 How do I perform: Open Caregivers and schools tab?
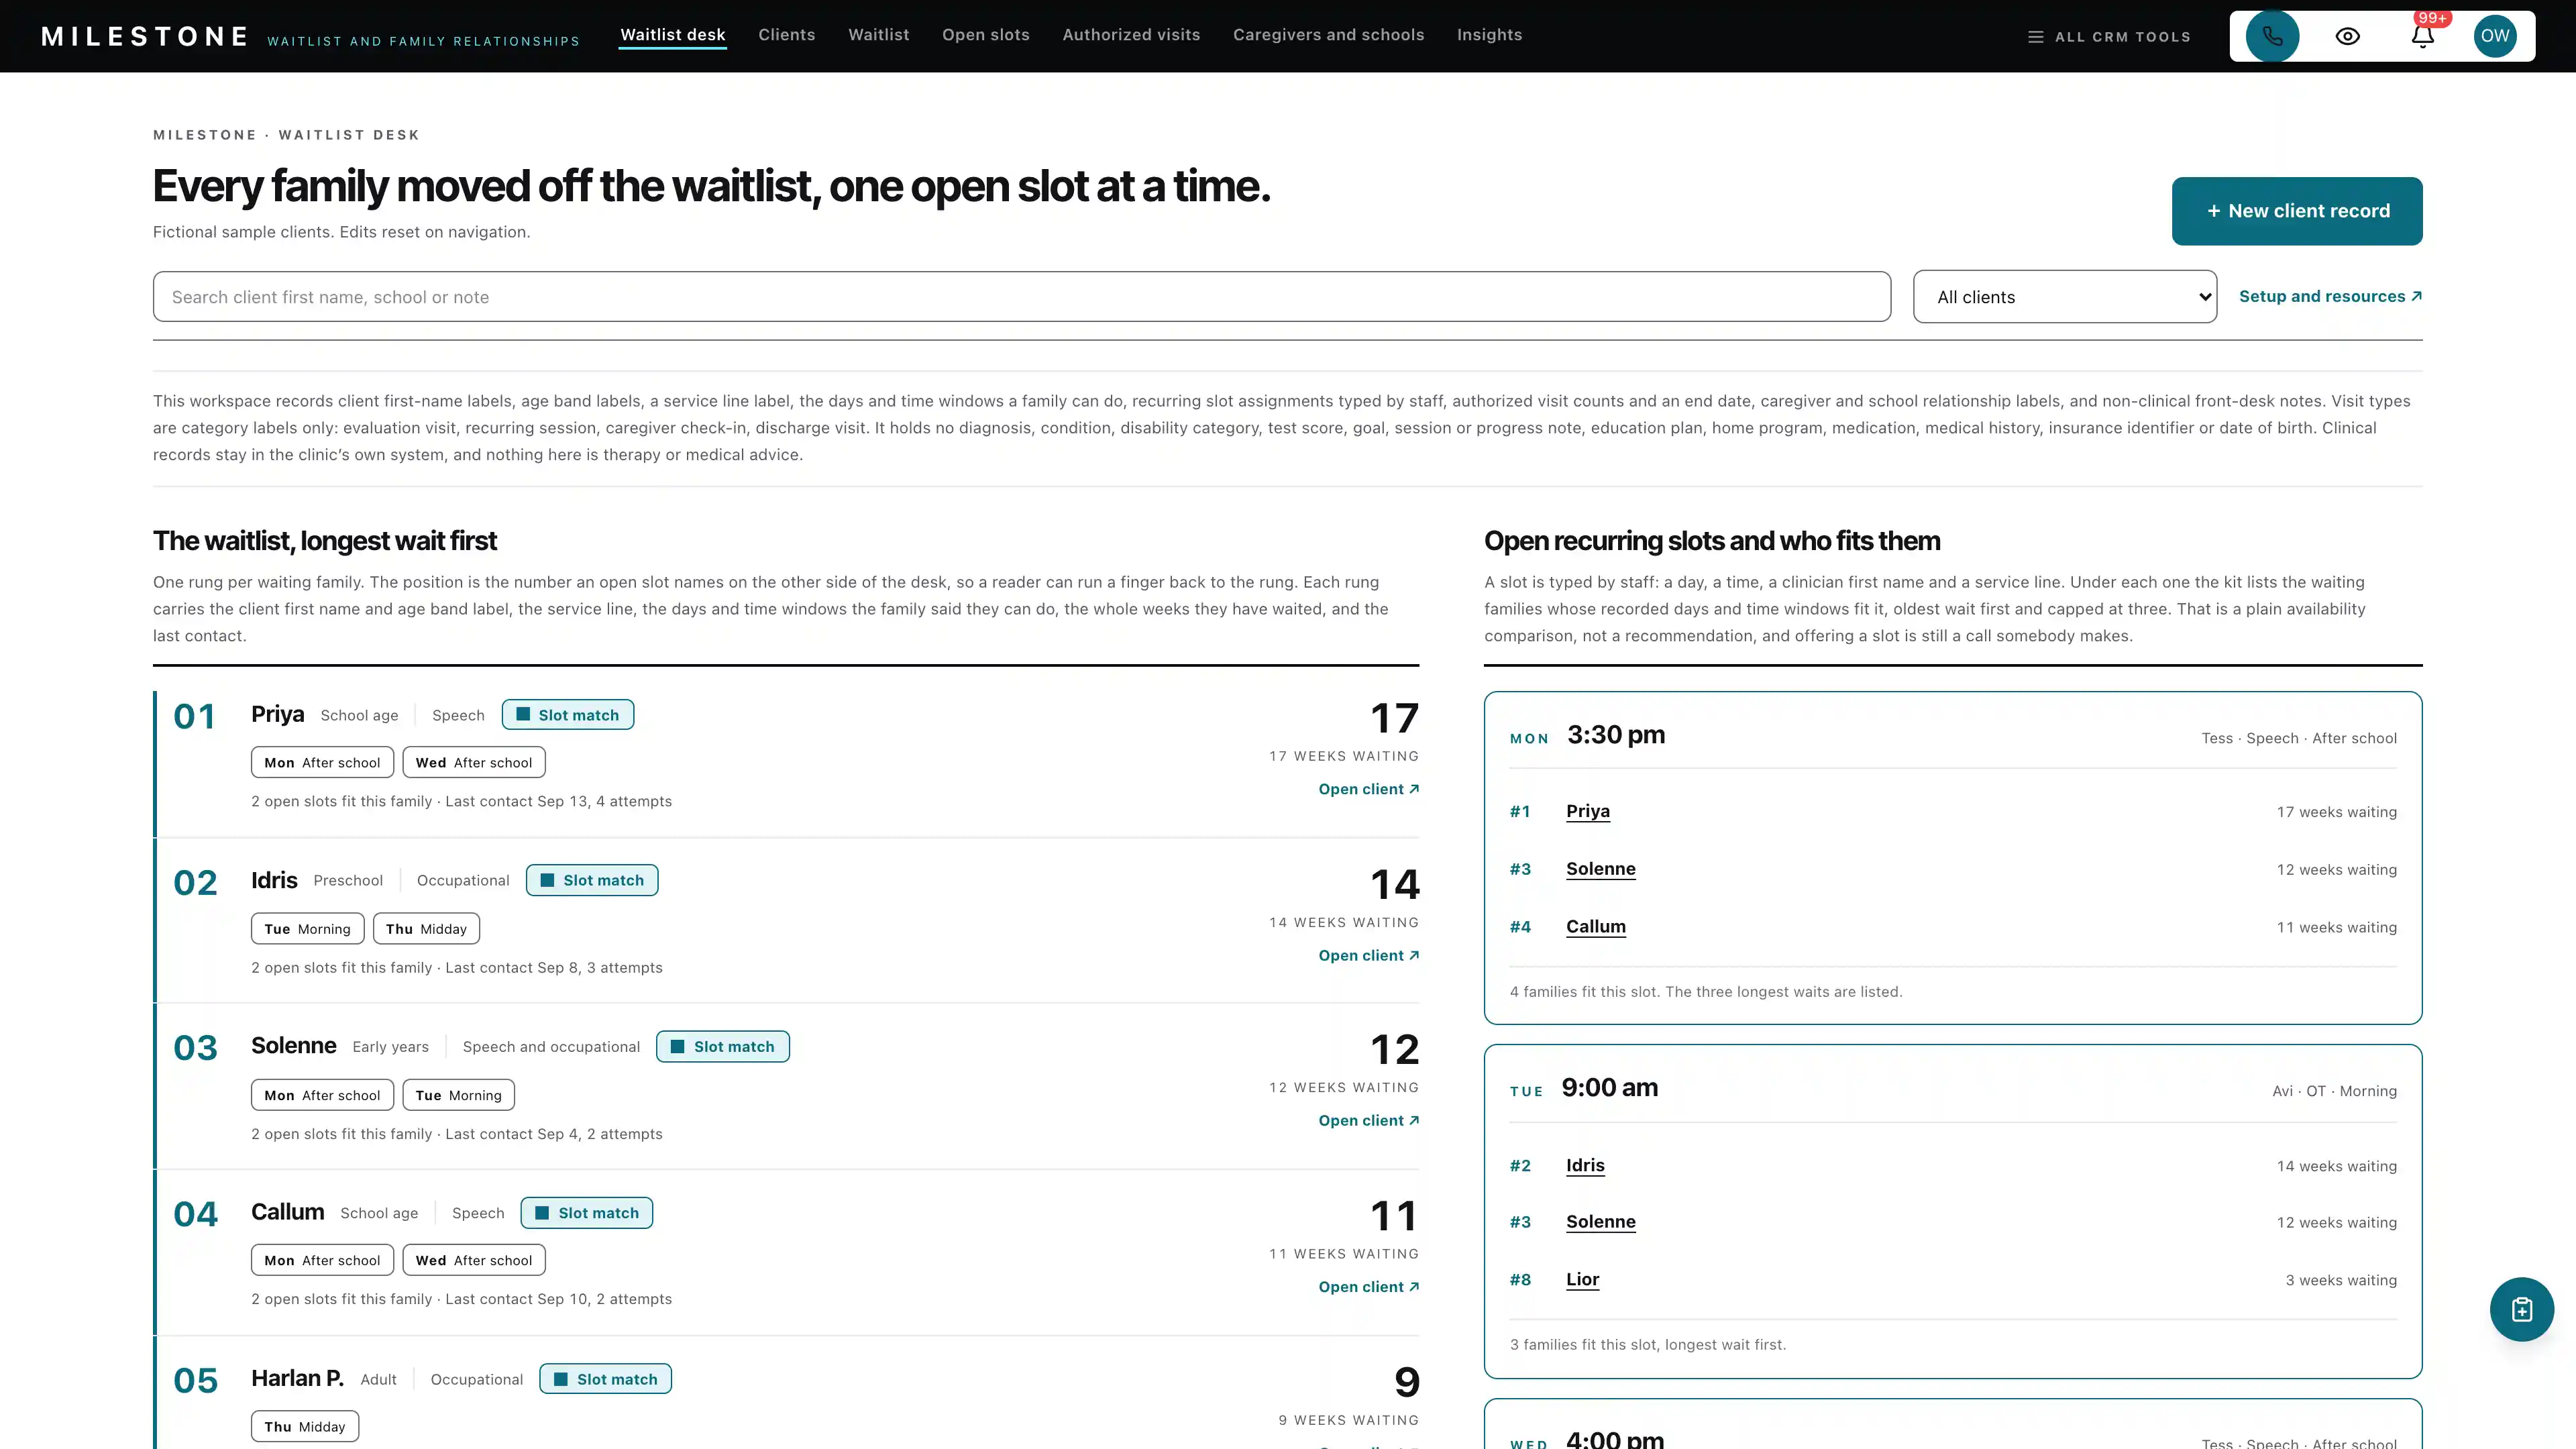[1328, 35]
